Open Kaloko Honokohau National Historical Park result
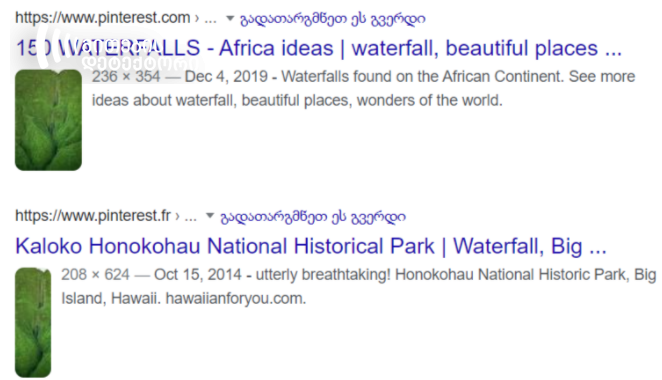Image resolution: width=662 pixels, height=380 pixels. [x=311, y=246]
